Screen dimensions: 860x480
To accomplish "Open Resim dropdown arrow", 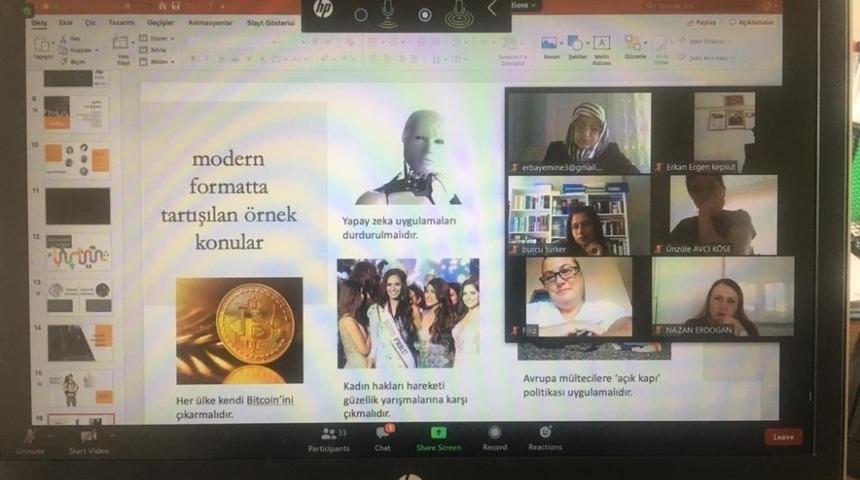I will [x=562, y=43].
